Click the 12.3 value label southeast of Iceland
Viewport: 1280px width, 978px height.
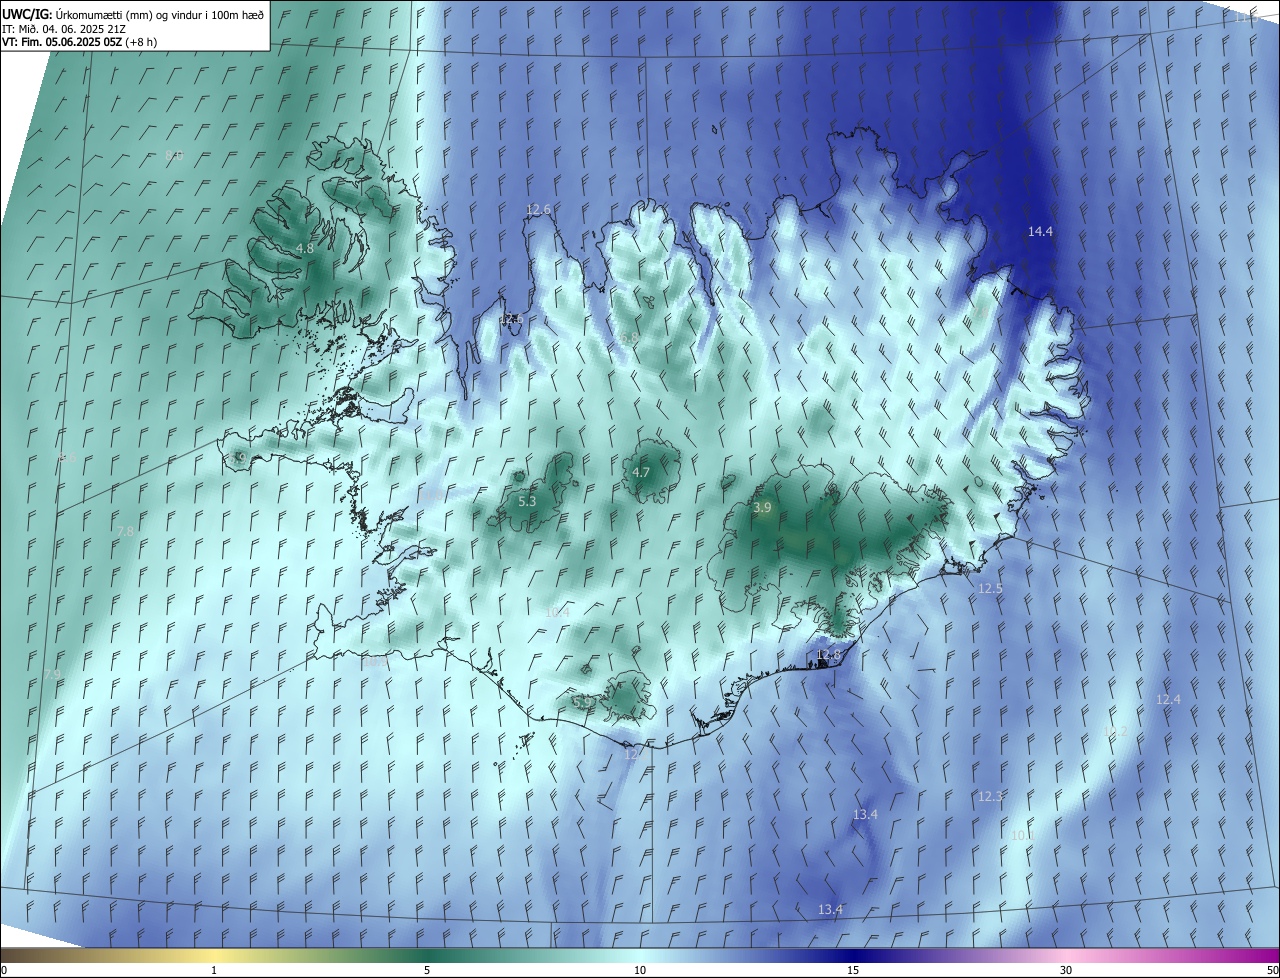tap(990, 796)
